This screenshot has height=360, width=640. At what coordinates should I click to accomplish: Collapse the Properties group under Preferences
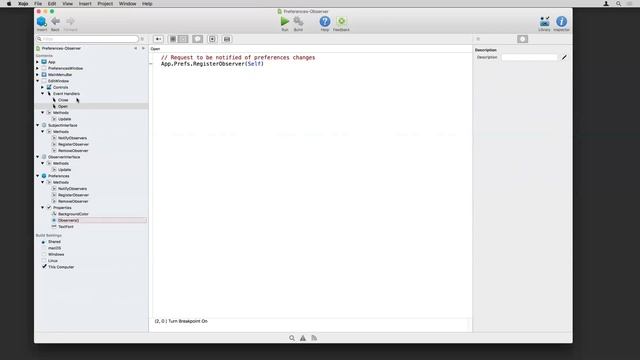(x=42, y=207)
